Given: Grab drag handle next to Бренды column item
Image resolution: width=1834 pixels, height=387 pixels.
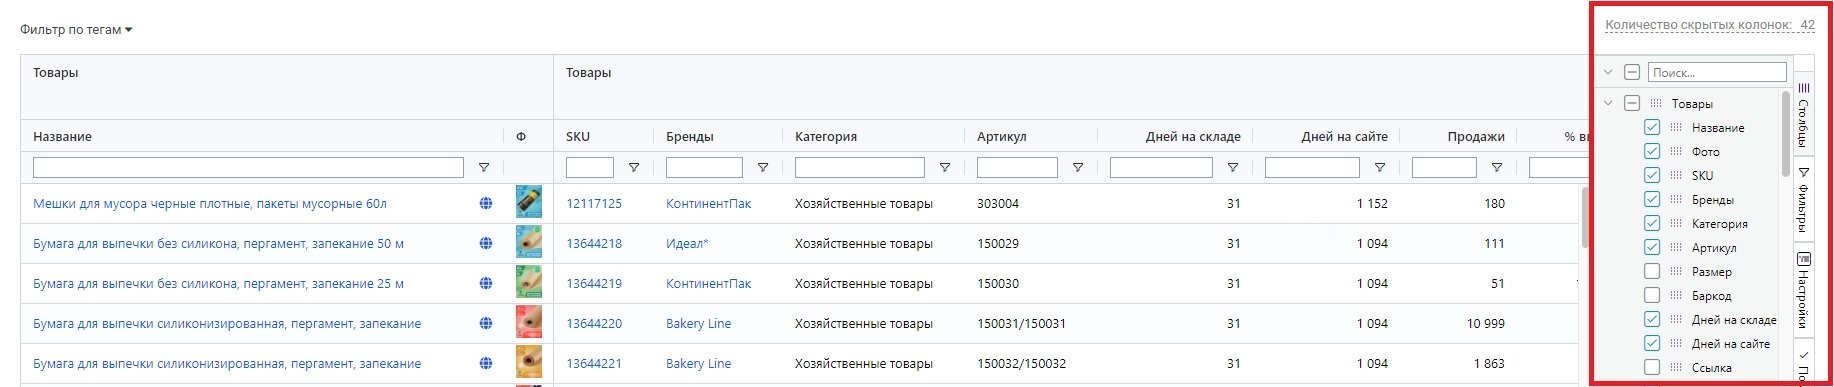Looking at the screenshot, I should (1676, 199).
